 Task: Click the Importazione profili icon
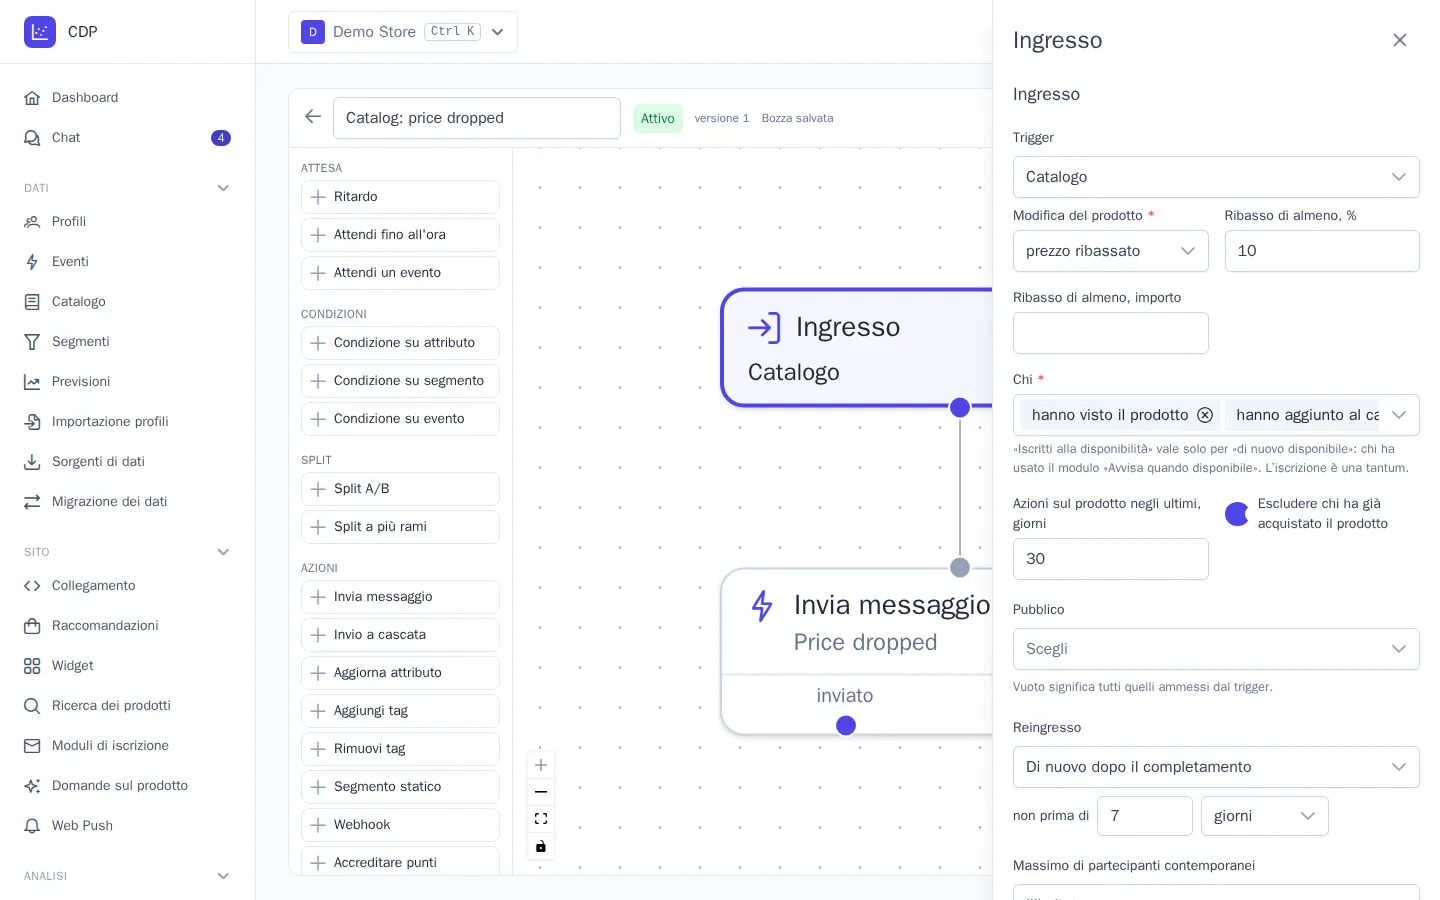tap(32, 422)
